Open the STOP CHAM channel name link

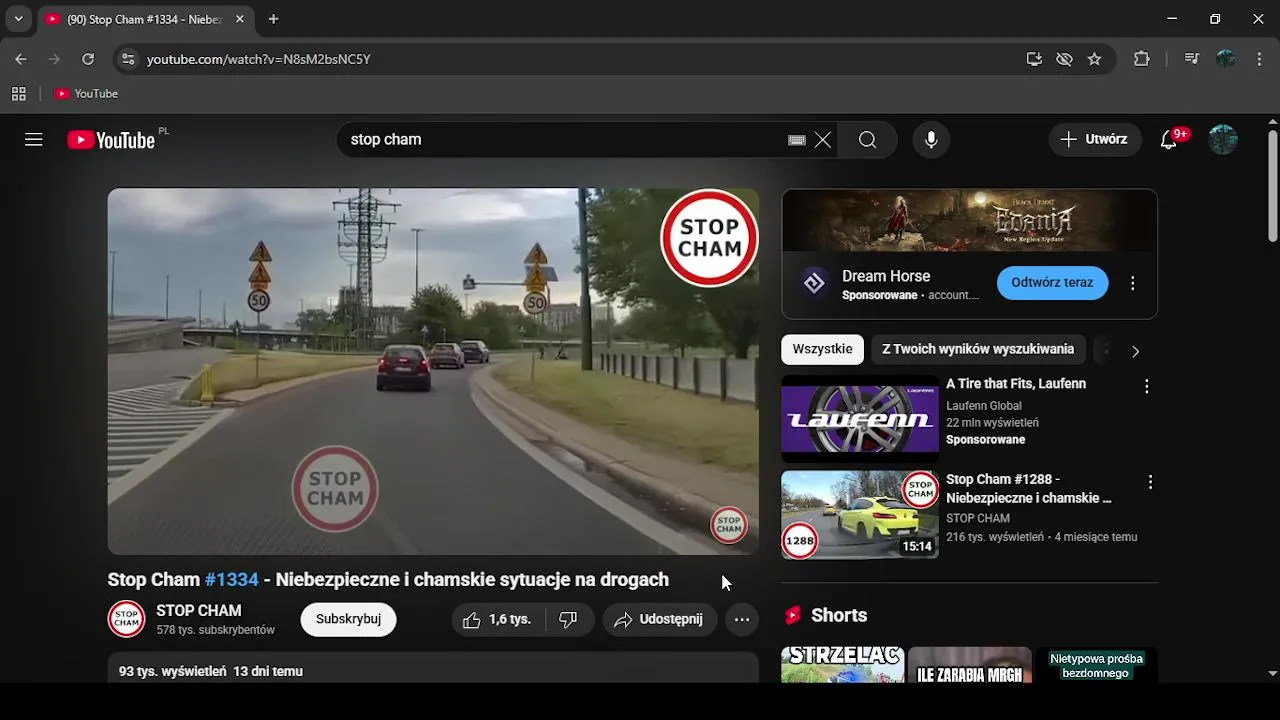(199, 611)
